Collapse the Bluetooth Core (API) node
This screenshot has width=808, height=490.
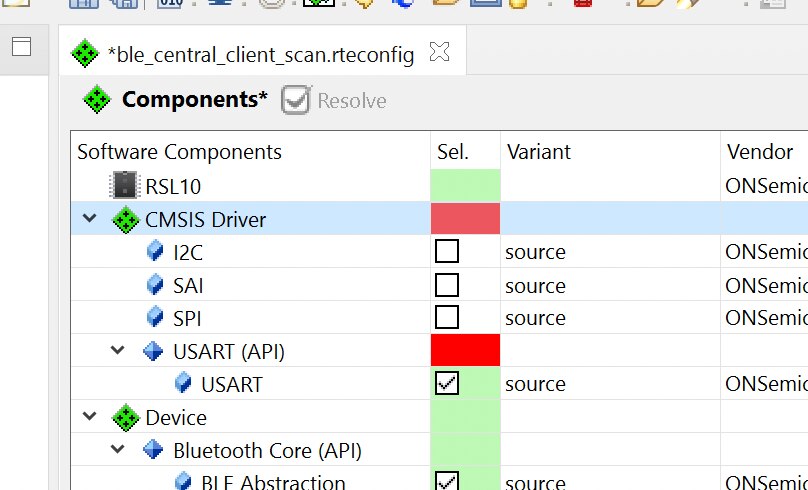(118, 449)
